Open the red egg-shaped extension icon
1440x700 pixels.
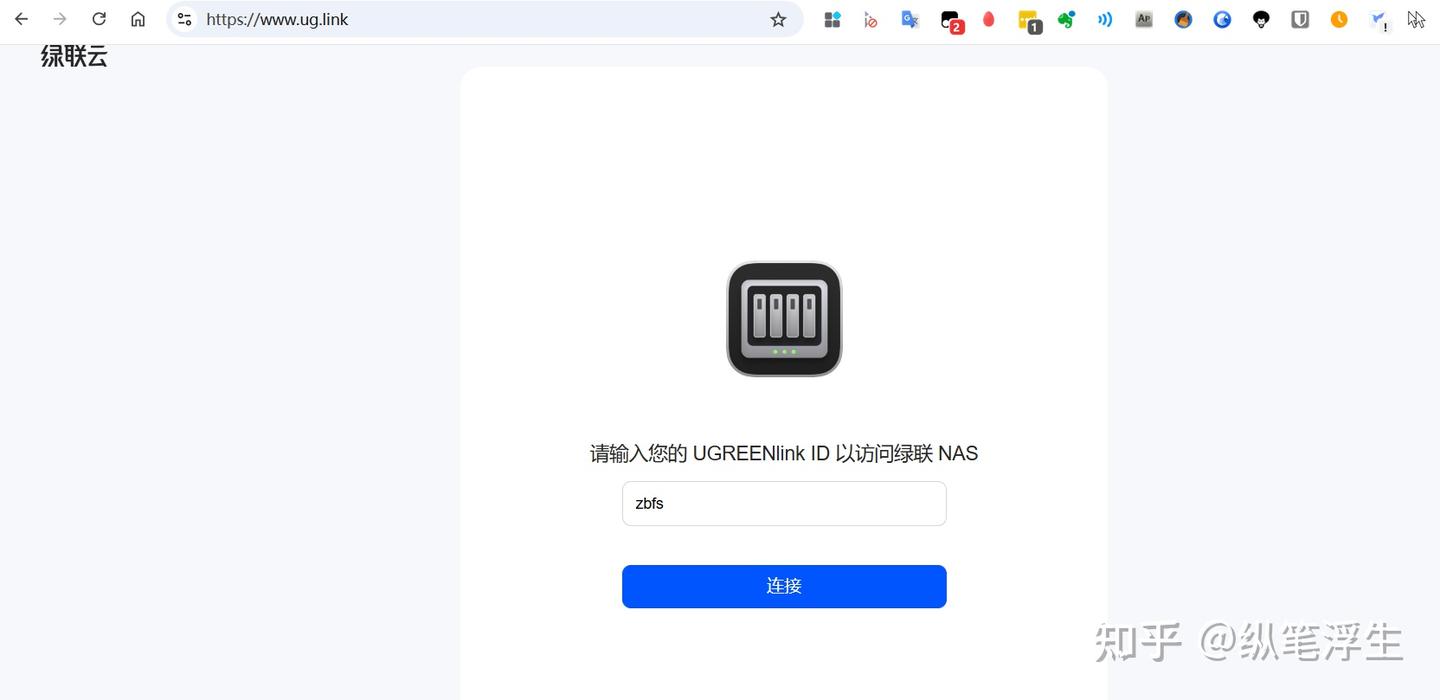point(989,19)
